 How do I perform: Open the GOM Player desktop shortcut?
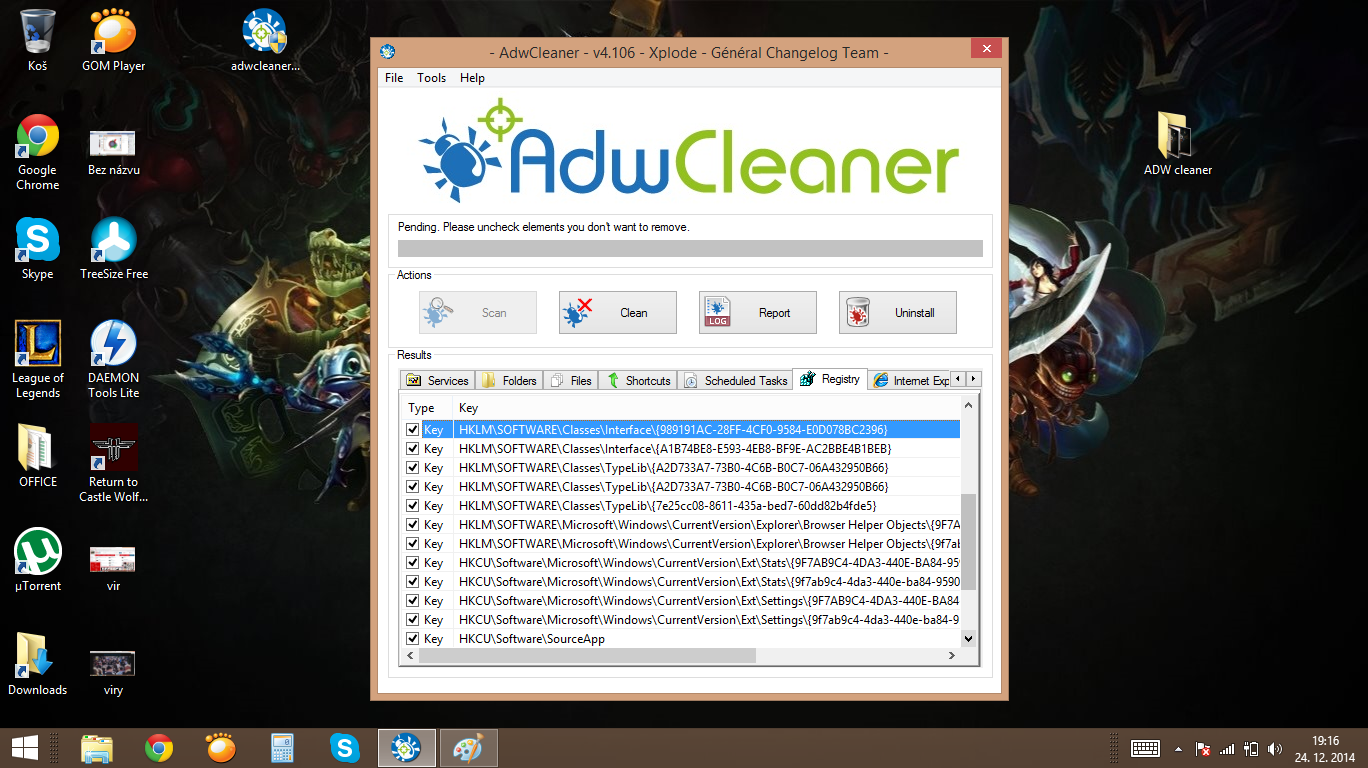(x=114, y=41)
